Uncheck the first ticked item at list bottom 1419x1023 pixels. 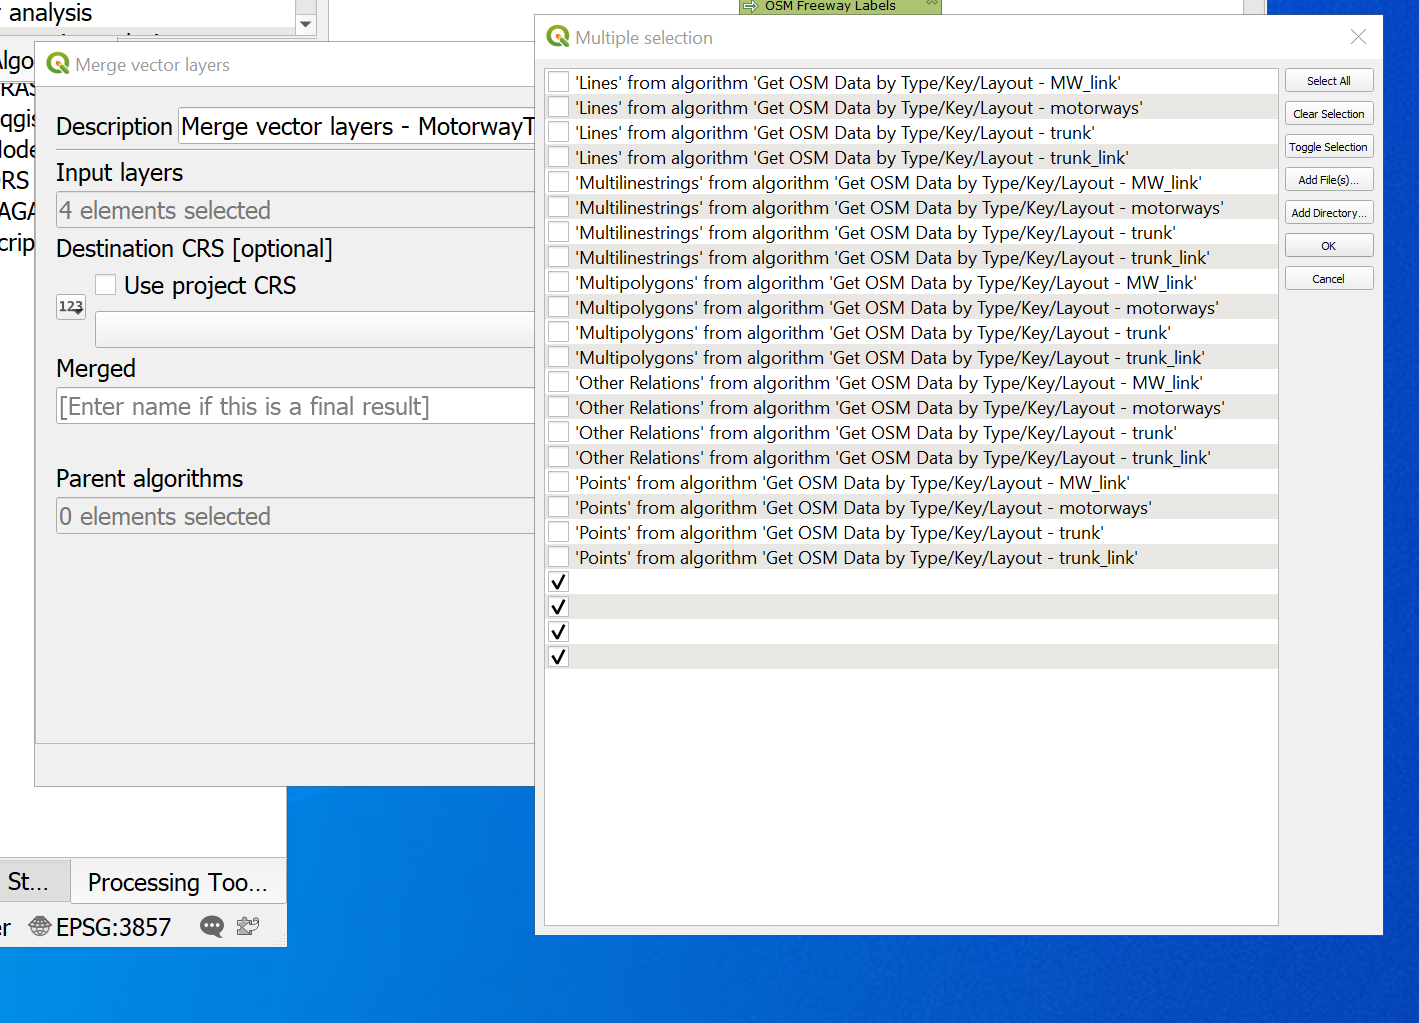coord(558,580)
